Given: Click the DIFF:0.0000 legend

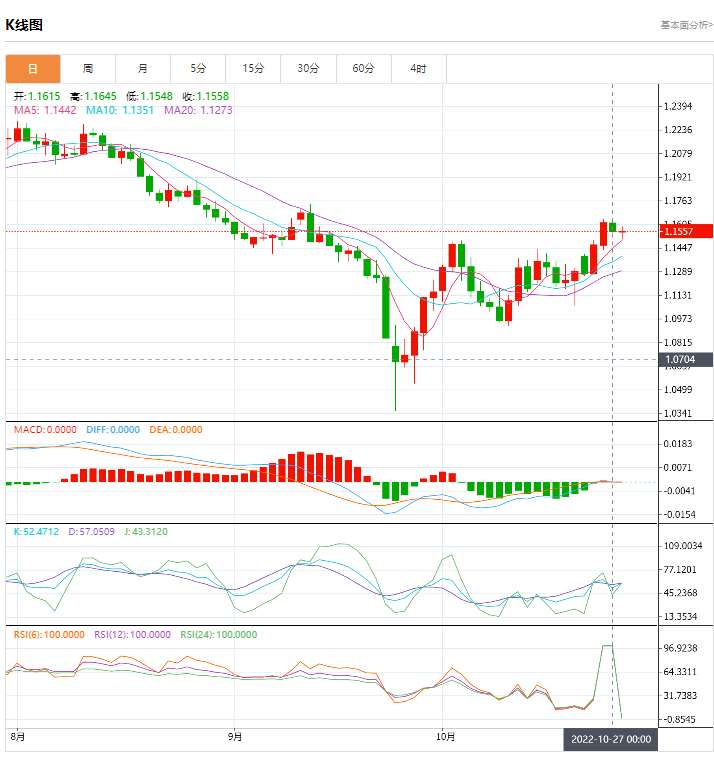Looking at the screenshot, I should 113,430.
